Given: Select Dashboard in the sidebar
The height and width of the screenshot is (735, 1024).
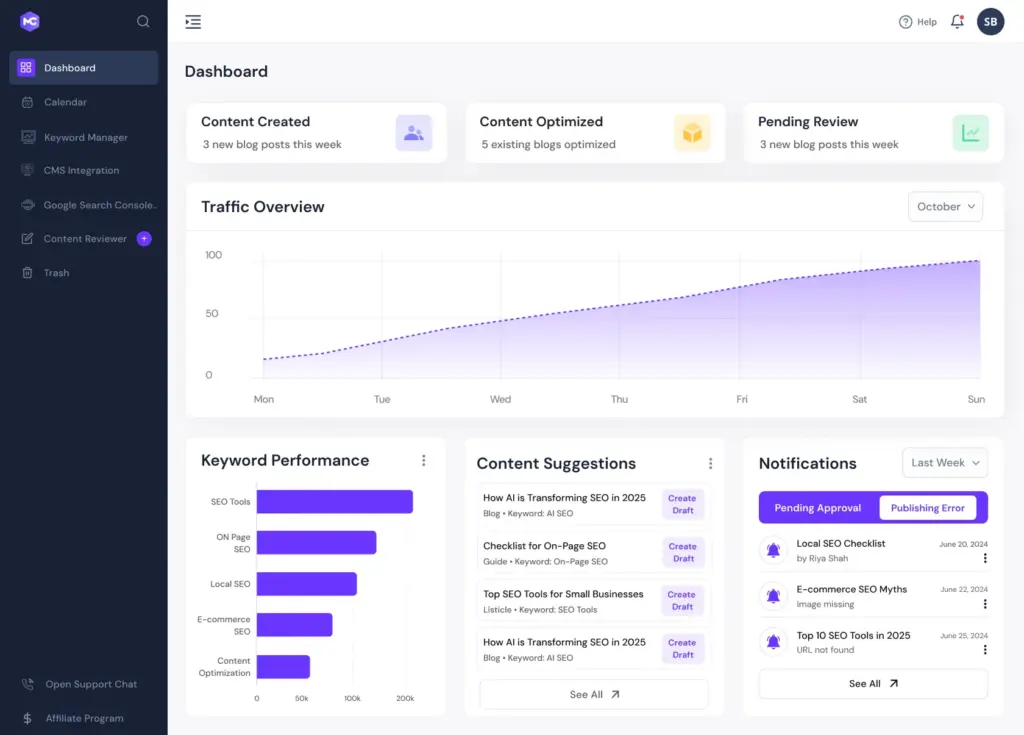Looking at the screenshot, I should pyautogui.click(x=70, y=67).
